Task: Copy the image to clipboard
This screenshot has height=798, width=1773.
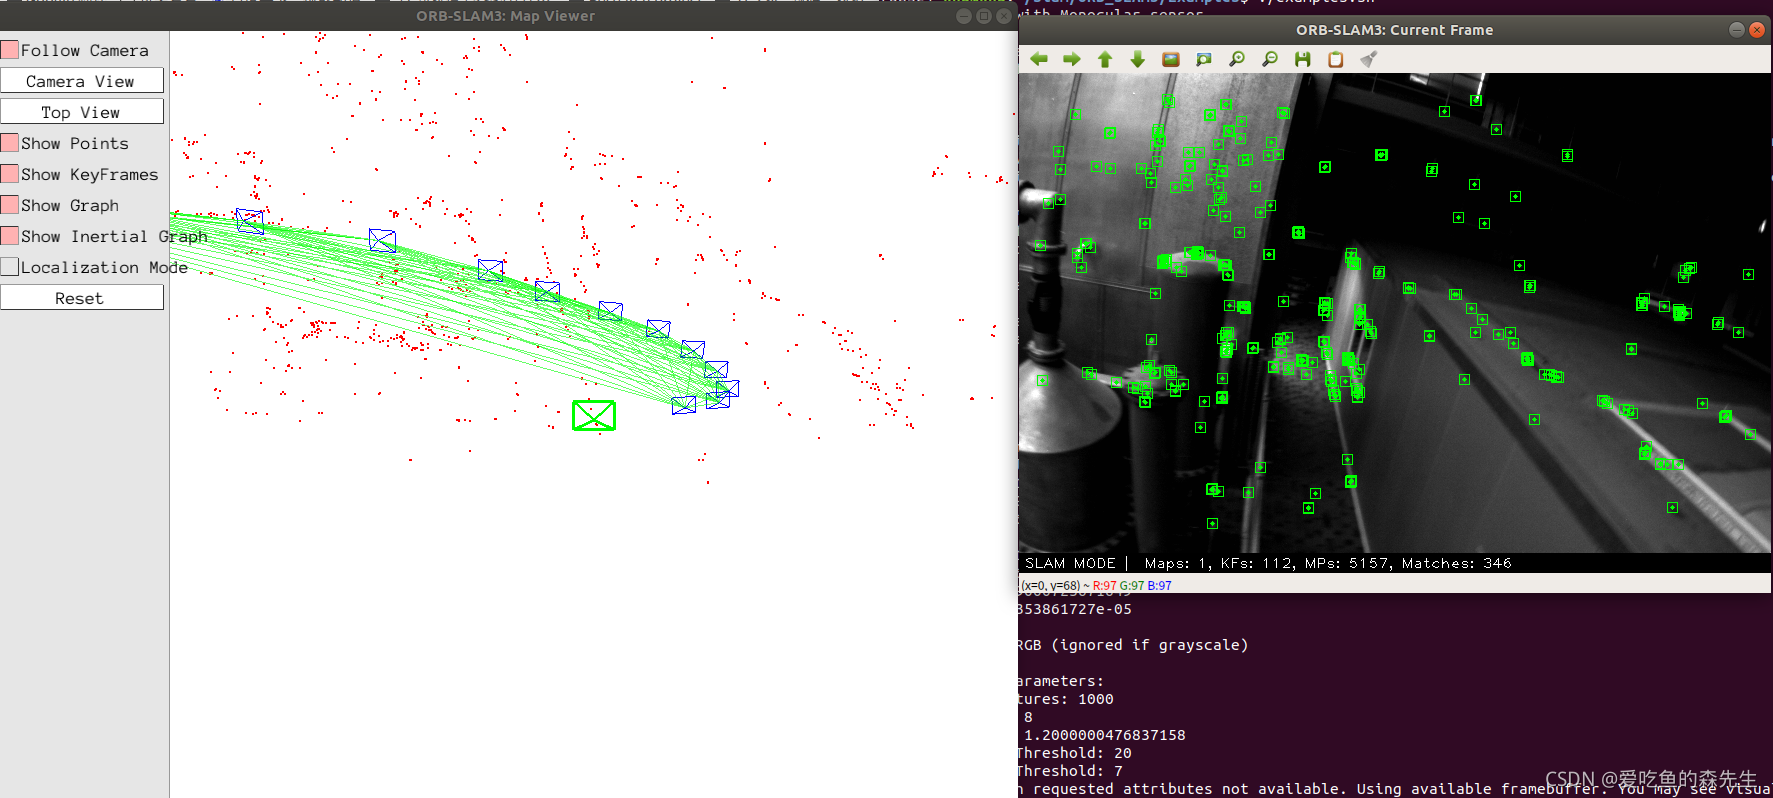Action: click(x=1336, y=59)
